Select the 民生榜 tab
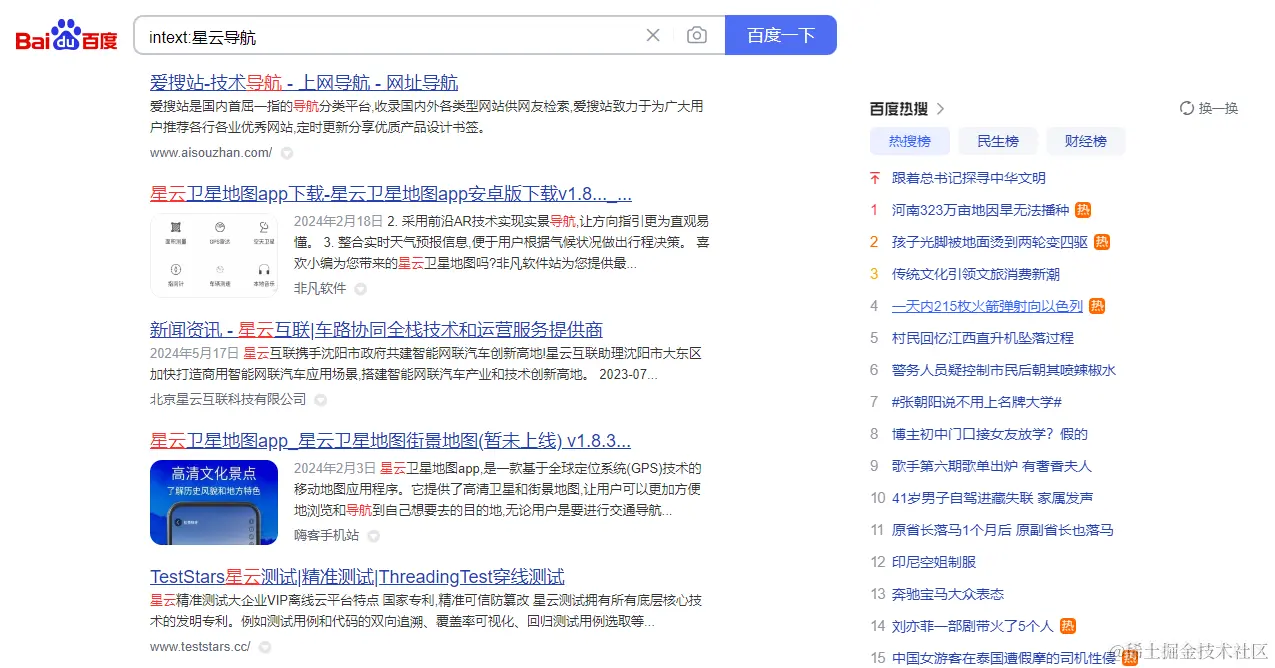Image resolution: width=1275 pixels, height=668 pixels. (x=998, y=141)
